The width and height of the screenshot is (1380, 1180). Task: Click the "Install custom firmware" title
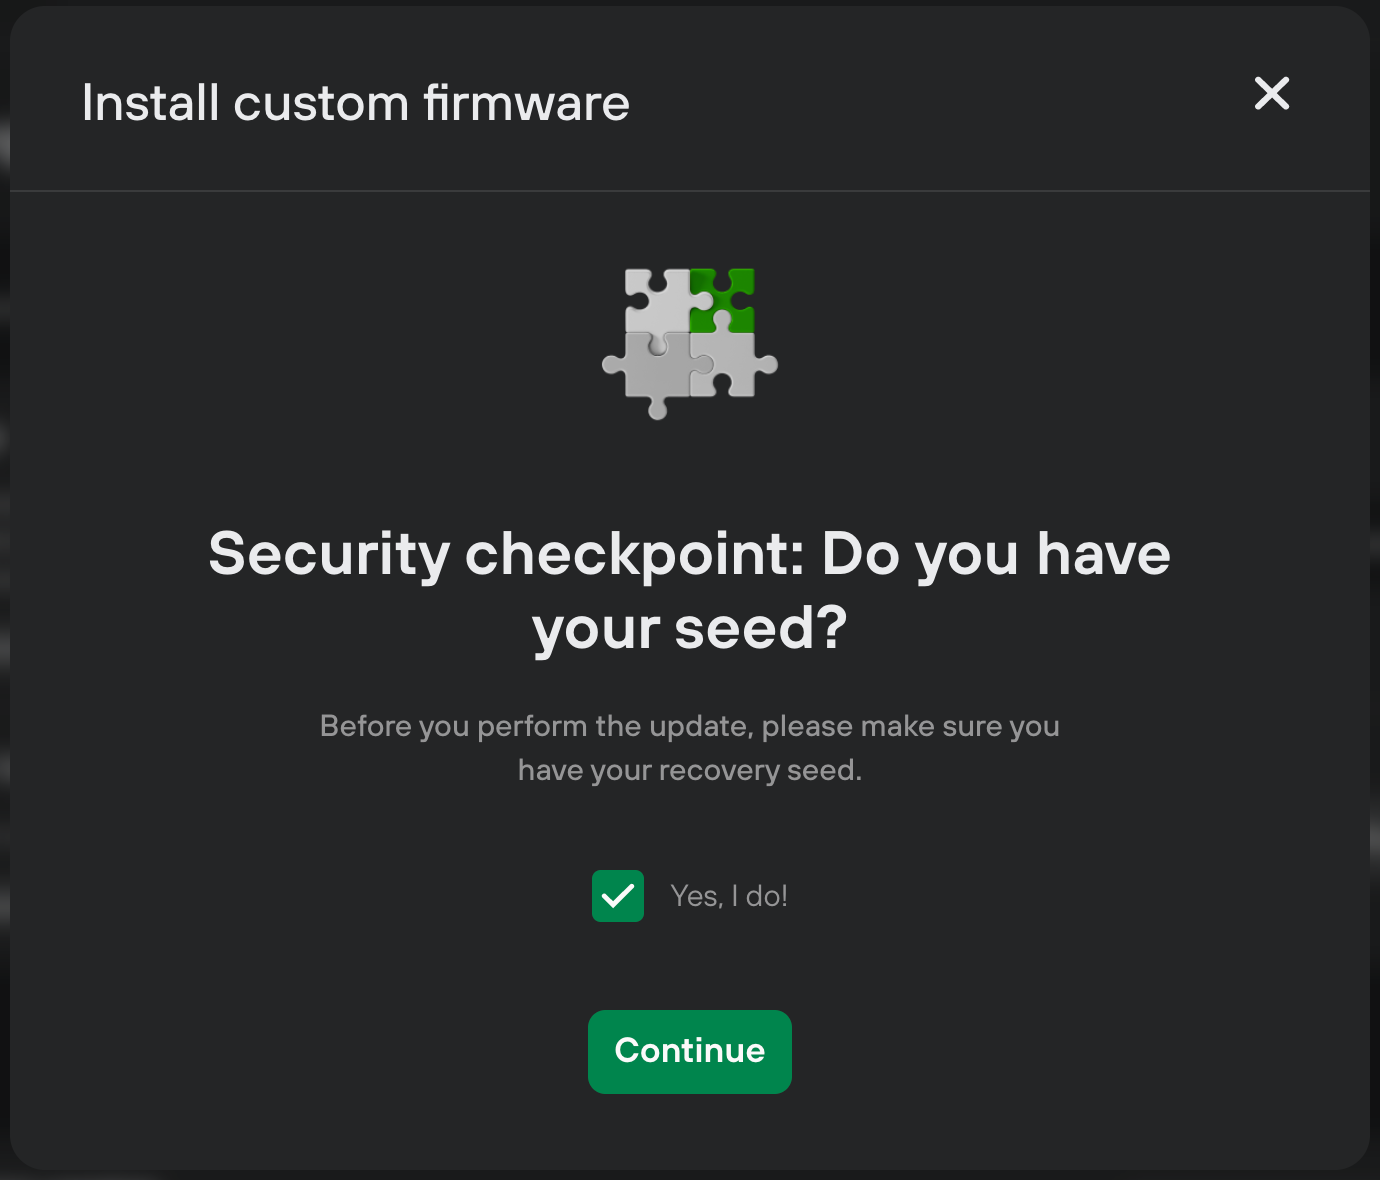pyautogui.click(x=356, y=103)
